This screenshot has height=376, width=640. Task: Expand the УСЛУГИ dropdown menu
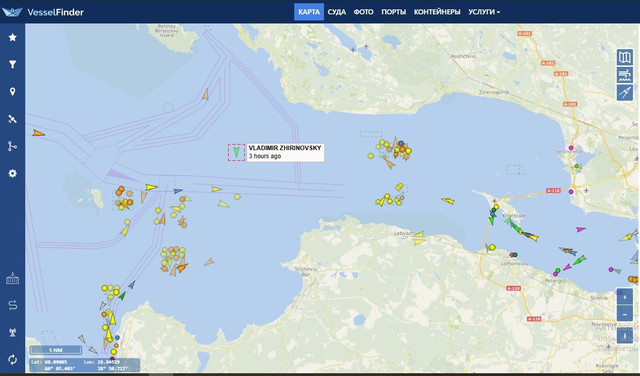tap(484, 12)
